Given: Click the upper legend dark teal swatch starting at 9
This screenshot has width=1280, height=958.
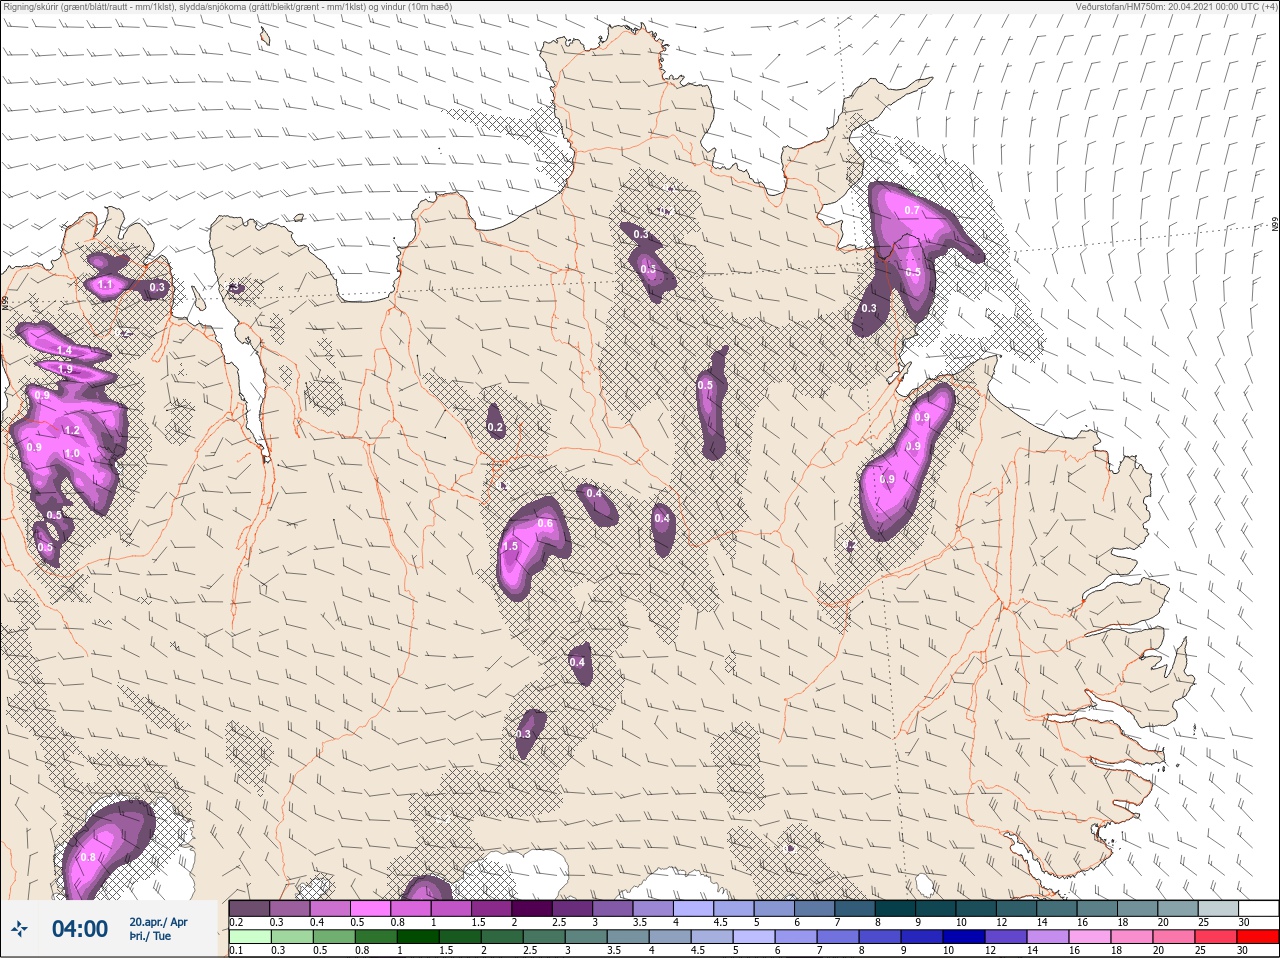Looking at the screenshot, I should point(935,908).
